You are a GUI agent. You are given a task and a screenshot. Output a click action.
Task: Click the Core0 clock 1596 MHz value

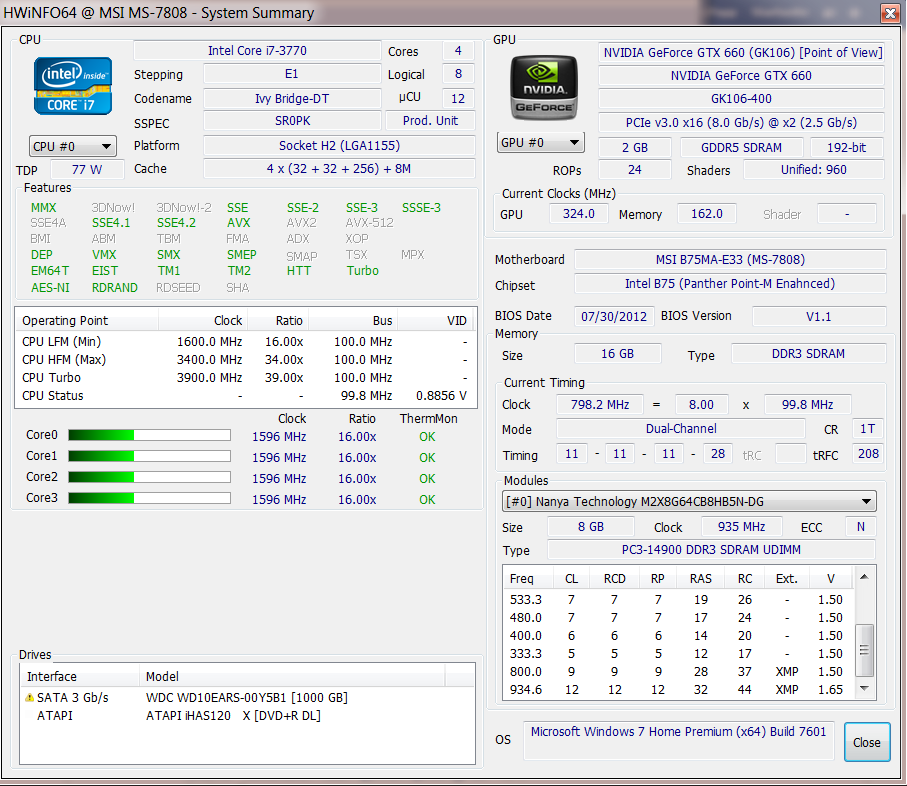pyautogui.click(x=279, y=437)
